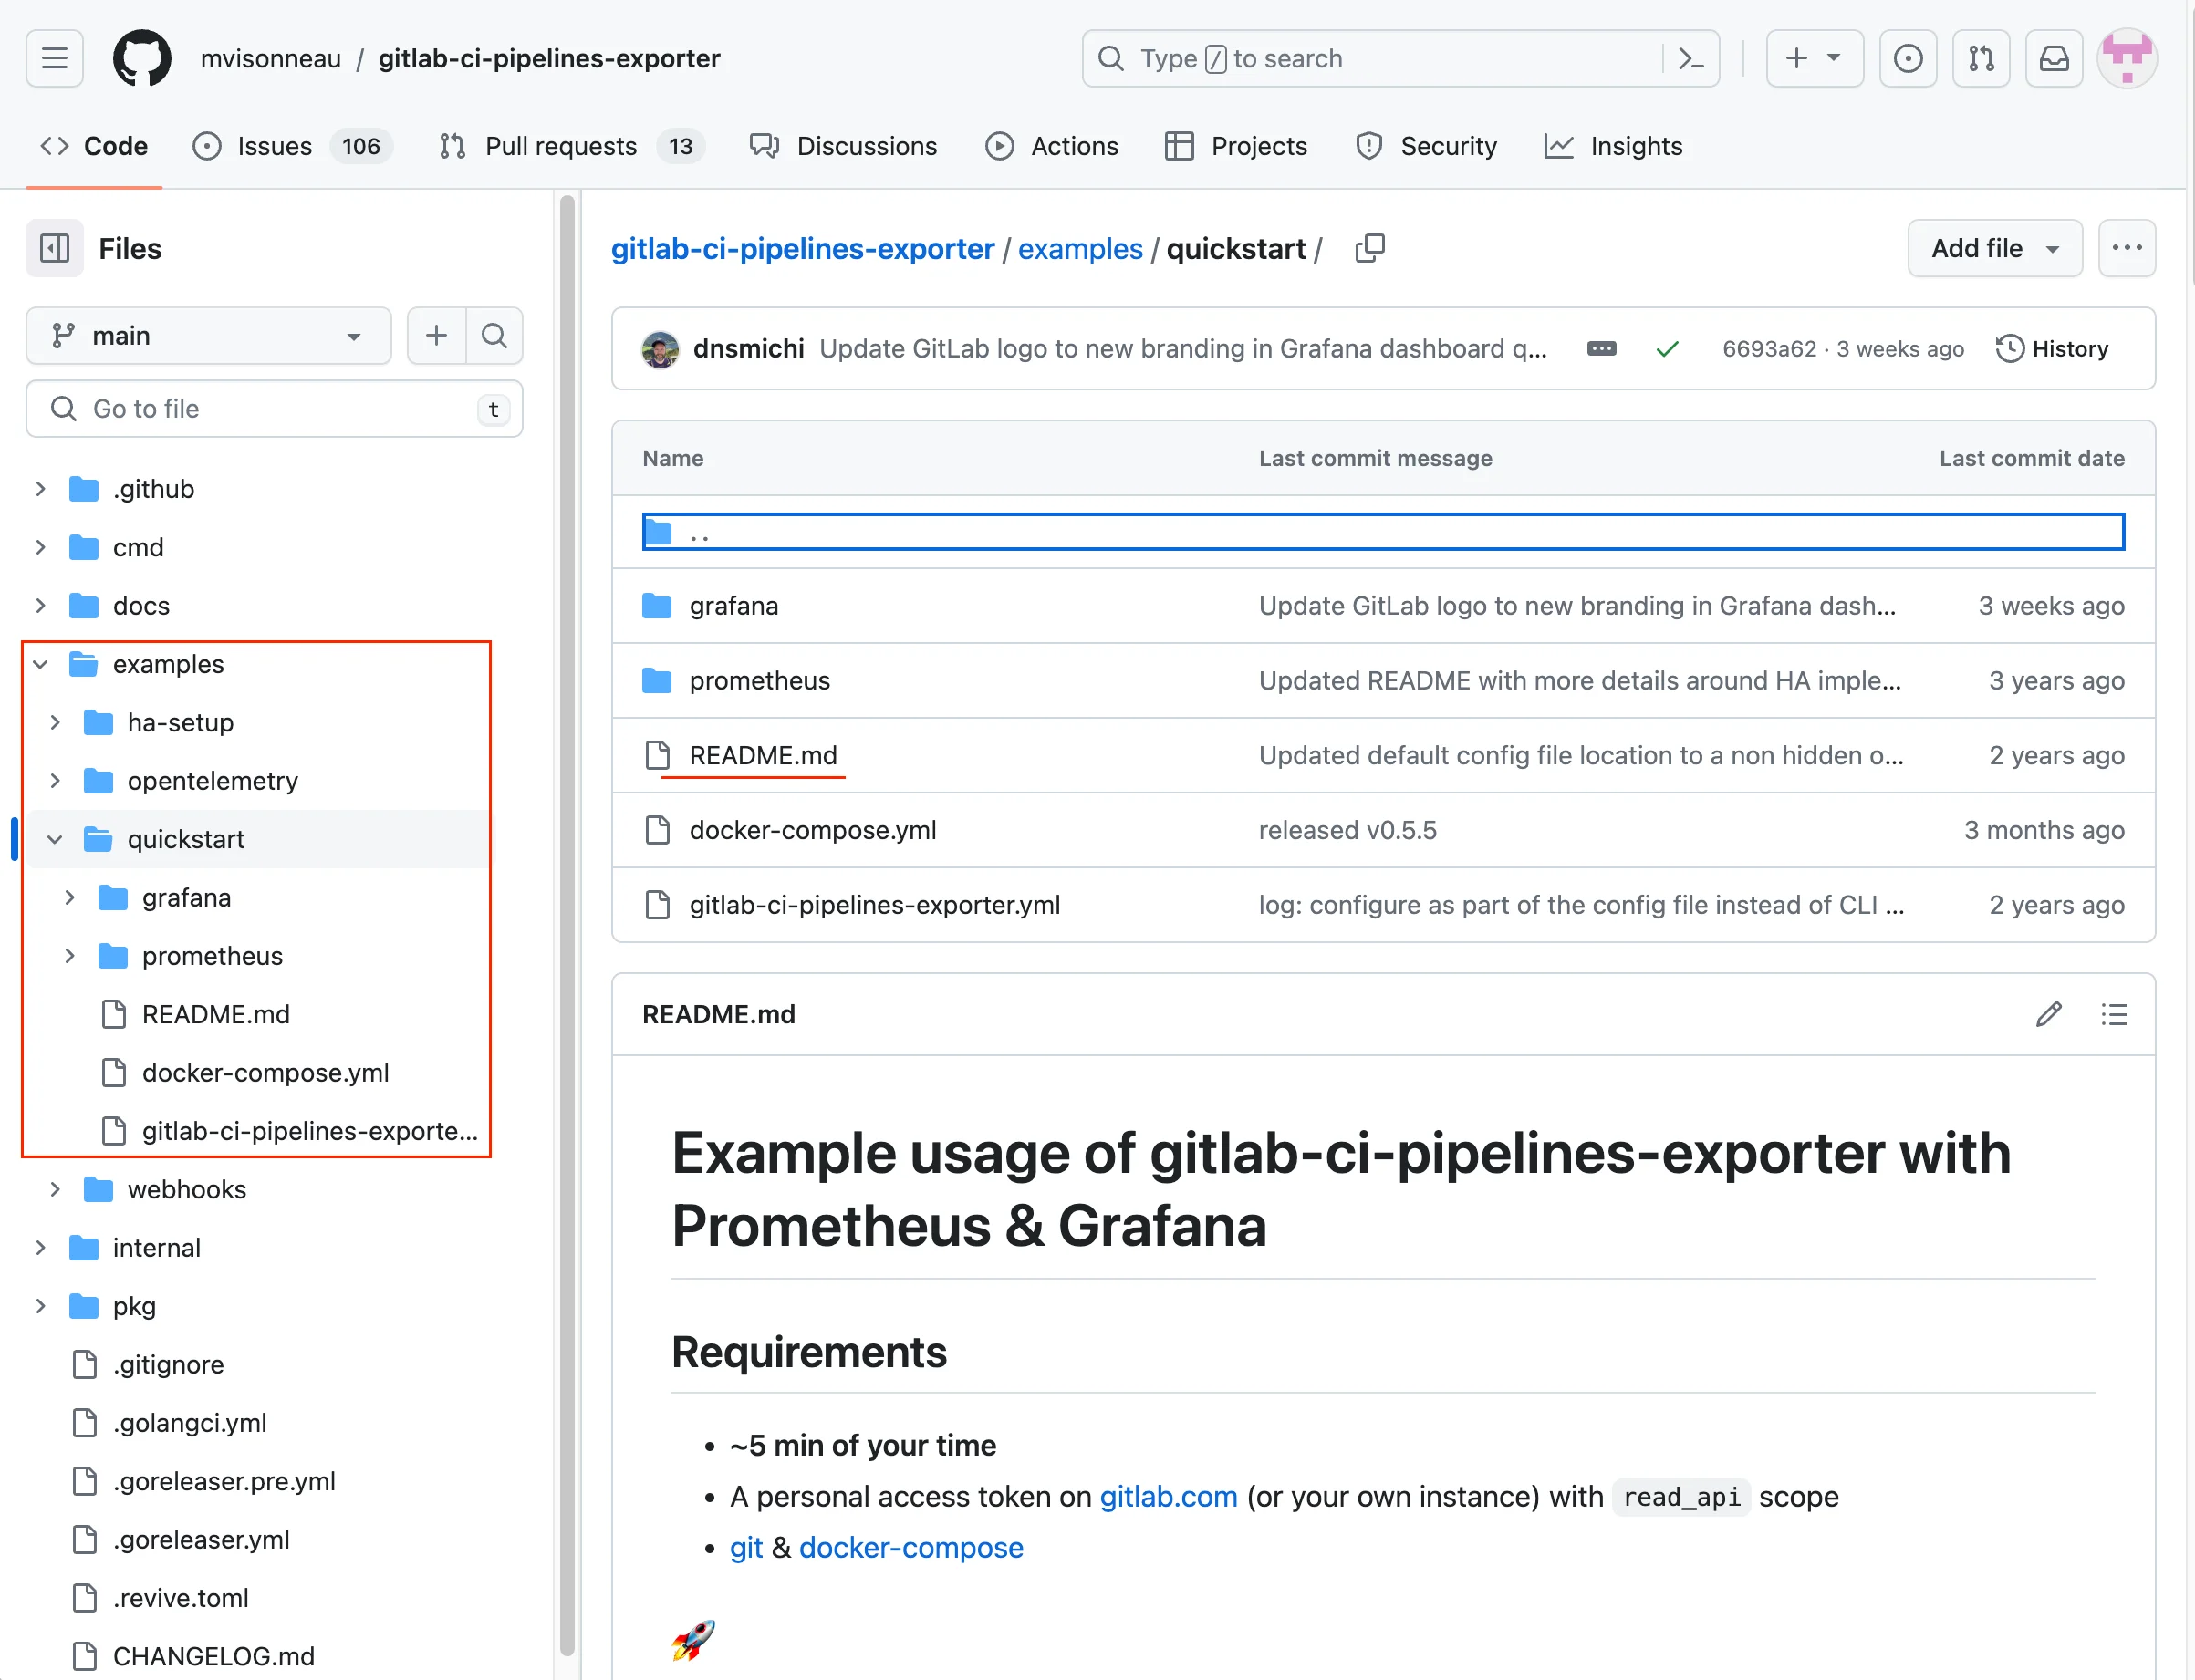This screenshot has width=2195, height=1680.
Task: Open the Add file dropdown
Action: point(1994,248)
